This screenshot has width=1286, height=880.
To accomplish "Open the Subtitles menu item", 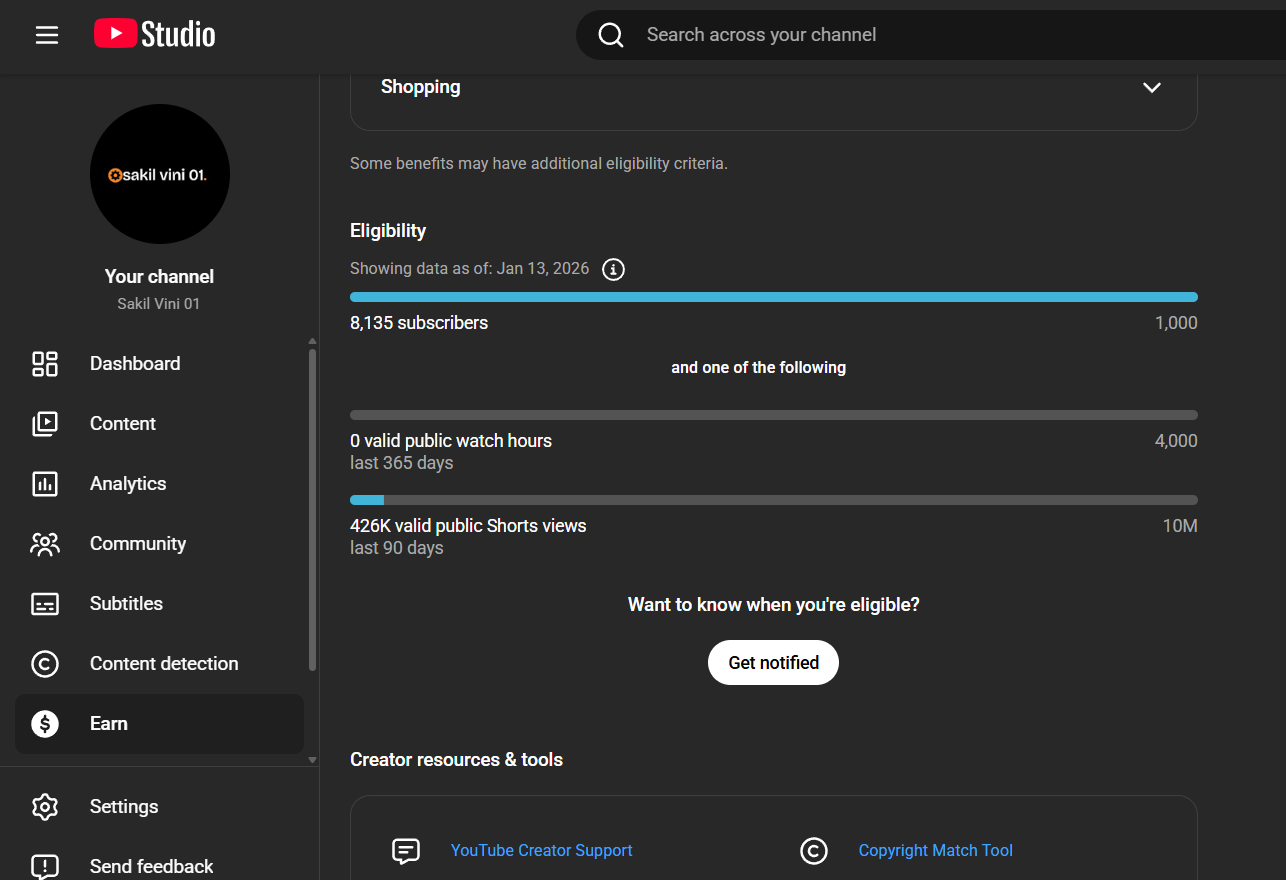I will pyautogui.click(x=126, y=604).
